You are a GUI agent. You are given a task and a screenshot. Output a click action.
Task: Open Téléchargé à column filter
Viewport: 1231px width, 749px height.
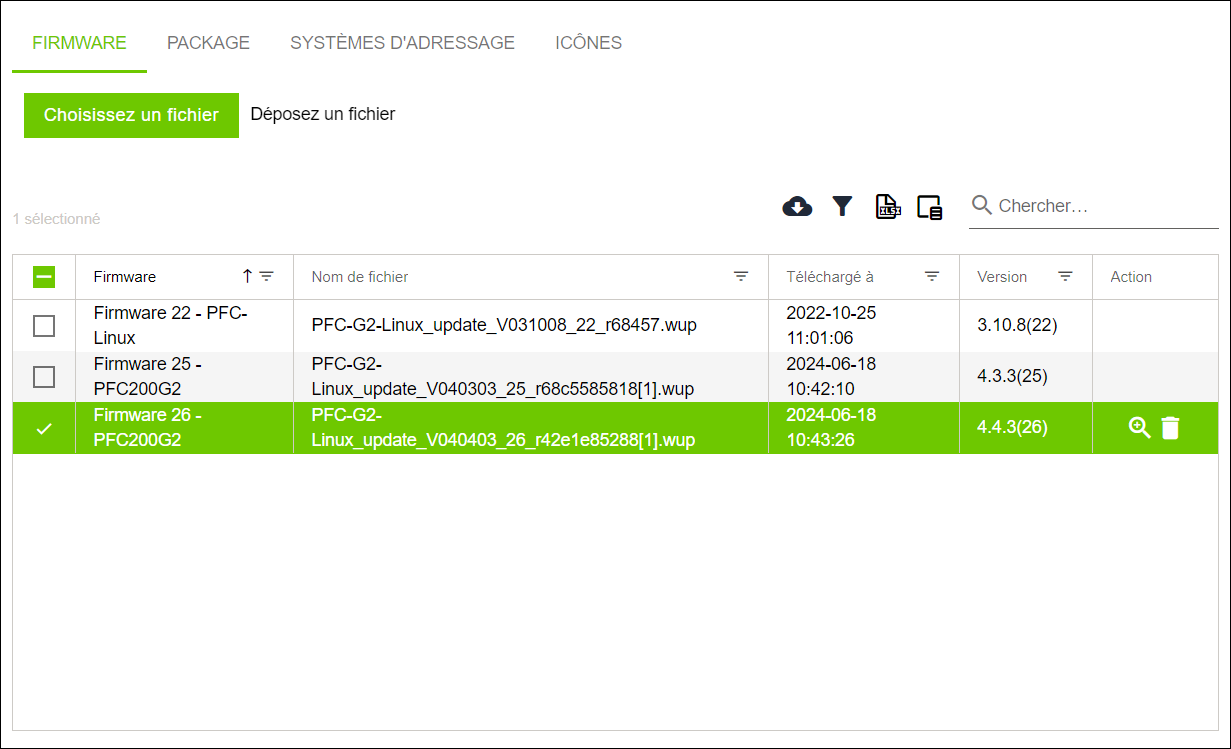932,276
